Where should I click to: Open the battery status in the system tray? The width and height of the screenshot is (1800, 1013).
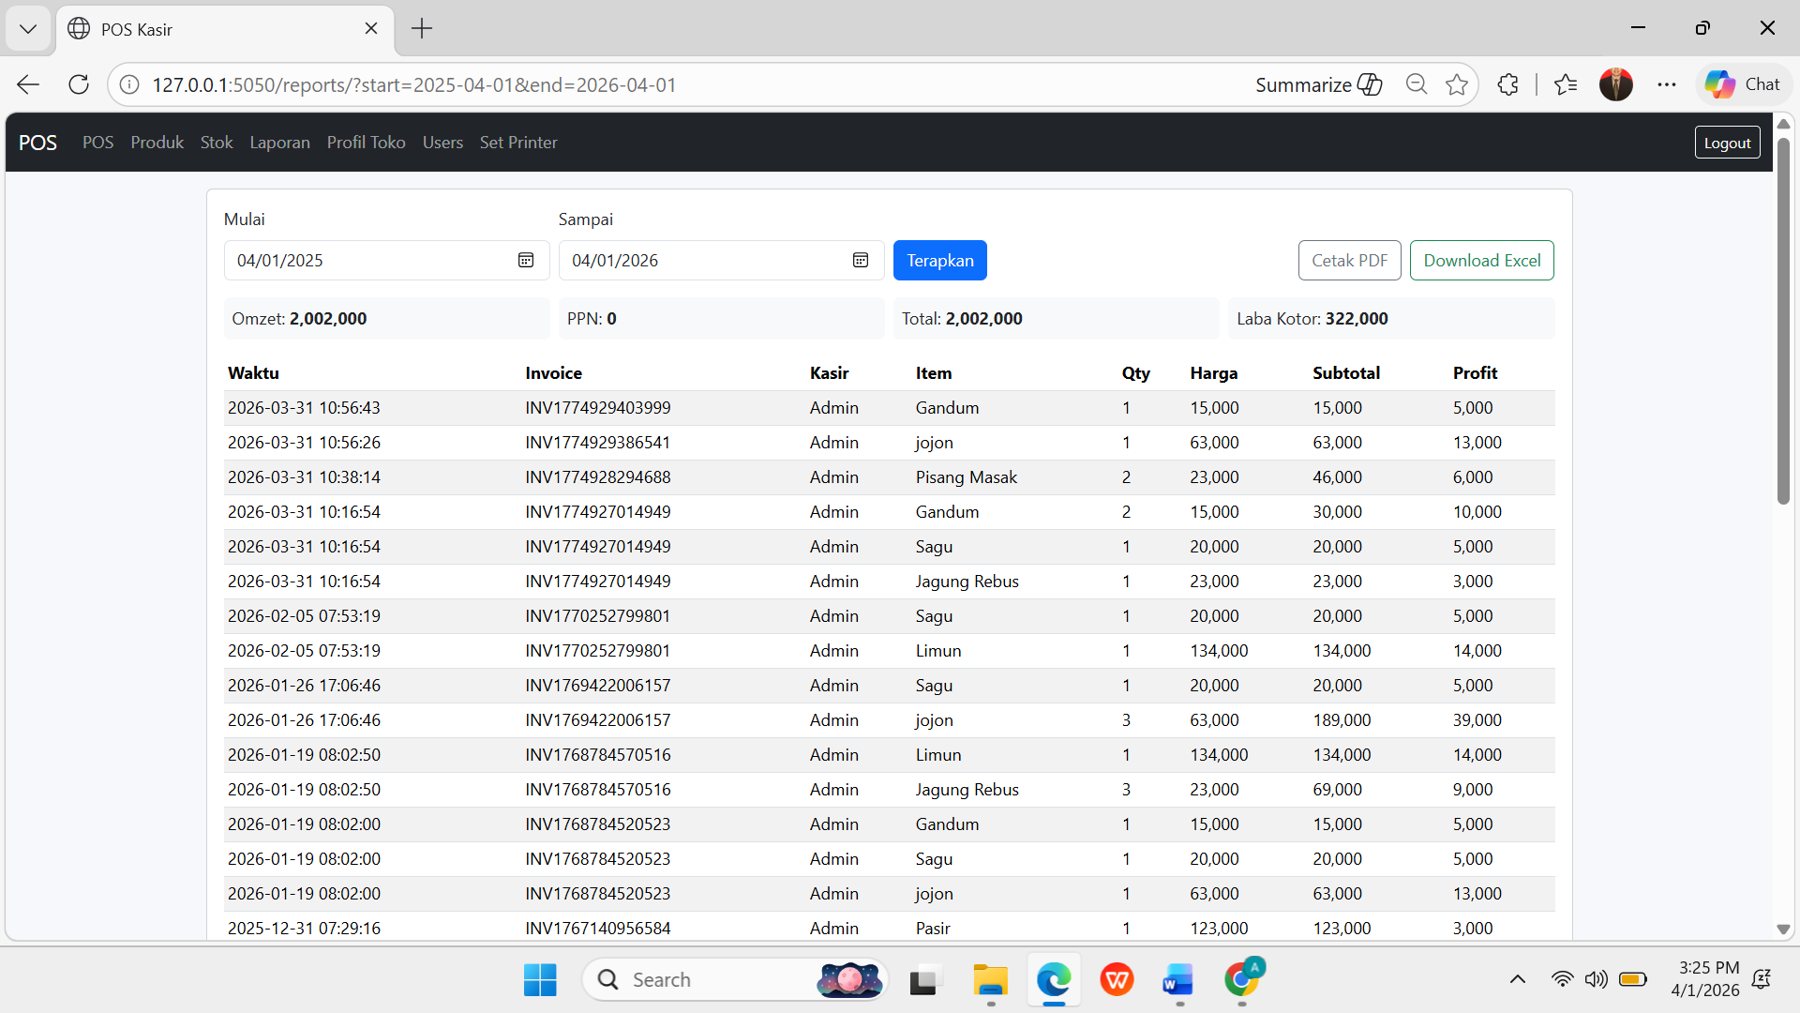1632,980
